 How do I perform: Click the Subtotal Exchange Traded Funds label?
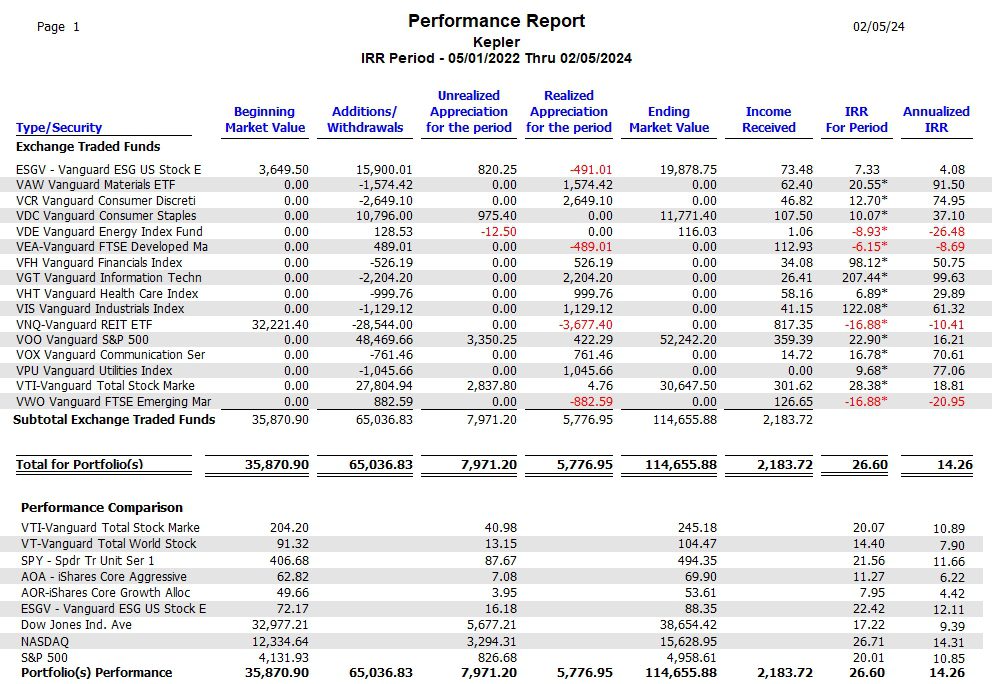[115, 420]
